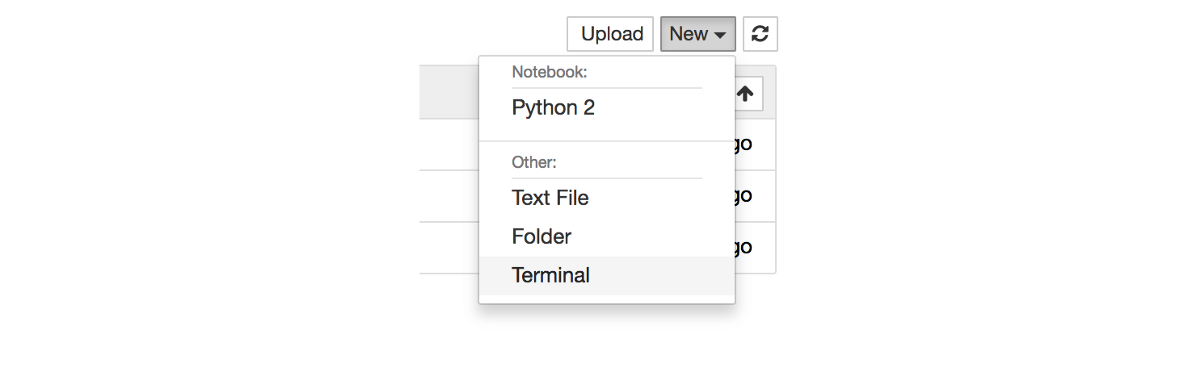Click the first row's 'ago' modified time

743,144
